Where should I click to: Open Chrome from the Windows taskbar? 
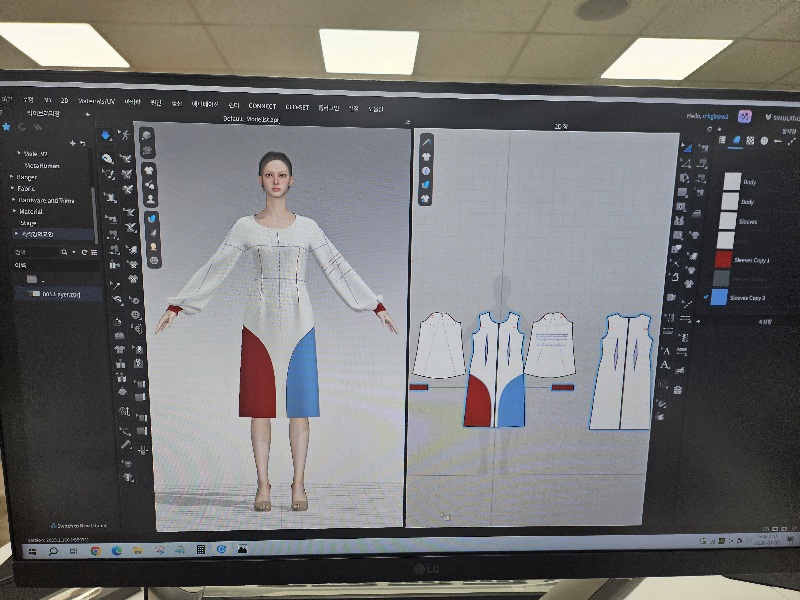pos(95,550)
